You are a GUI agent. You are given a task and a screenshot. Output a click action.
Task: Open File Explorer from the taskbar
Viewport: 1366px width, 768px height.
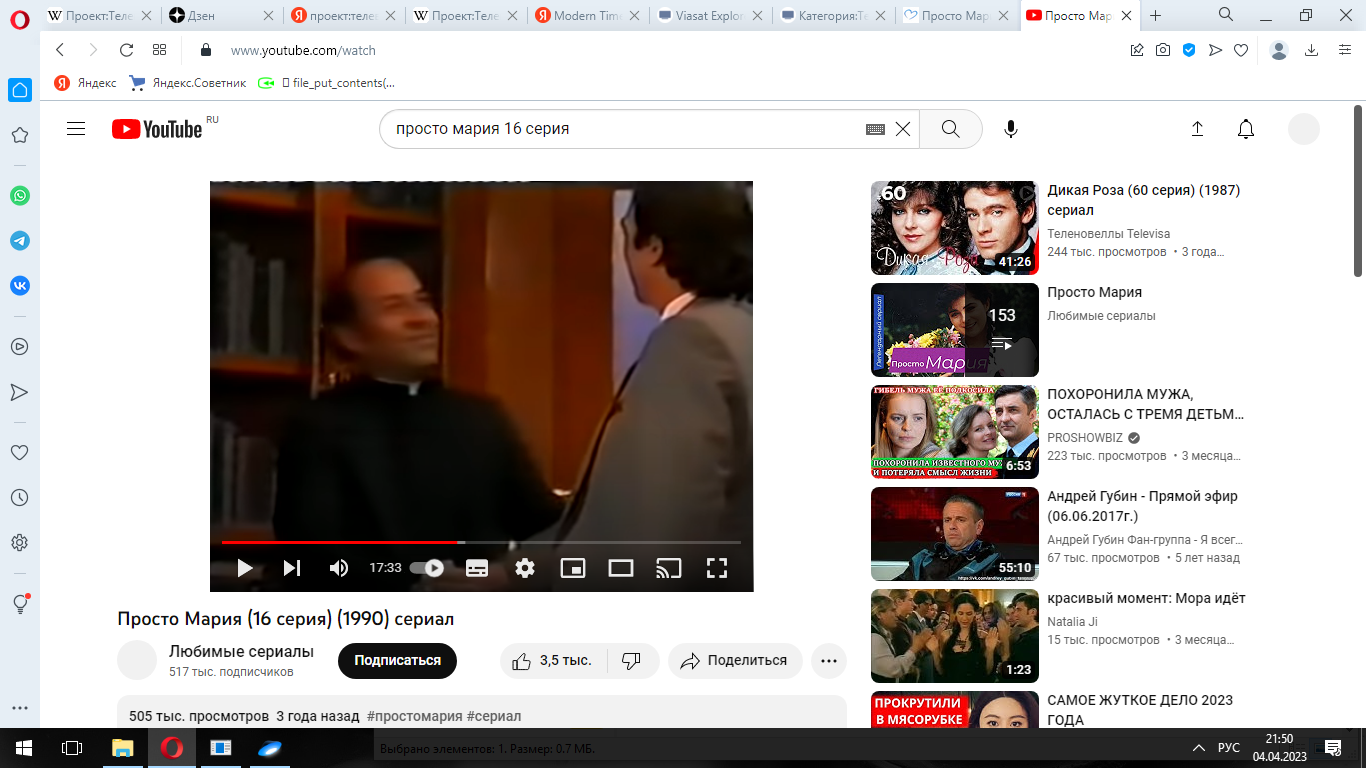122,748
